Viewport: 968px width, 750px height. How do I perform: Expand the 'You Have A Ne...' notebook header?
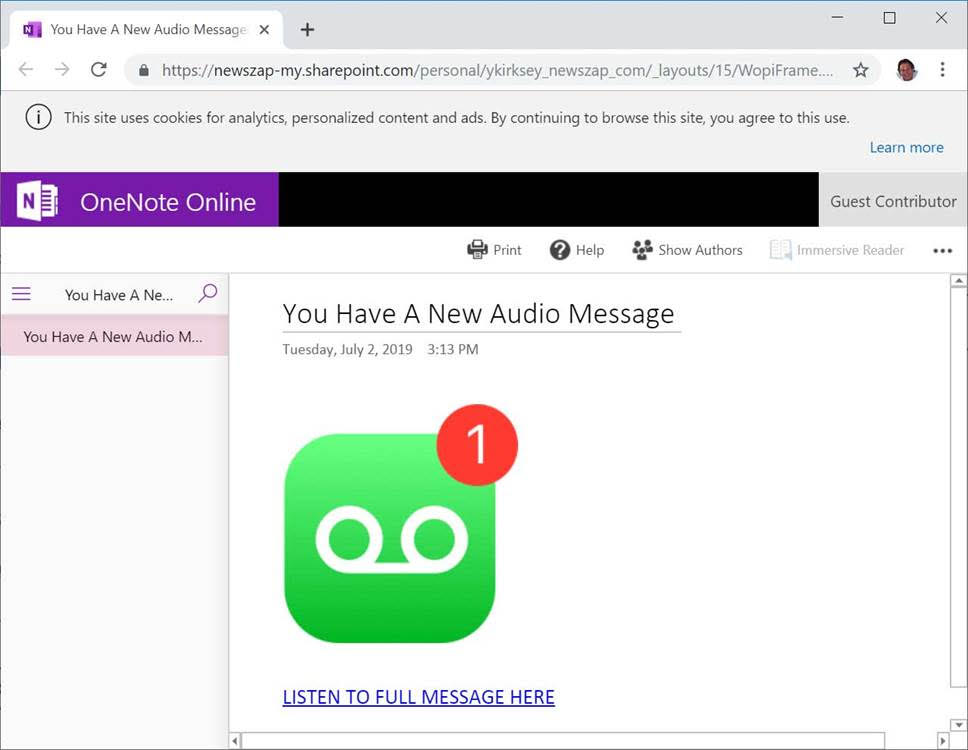click(x=118, y=294)
